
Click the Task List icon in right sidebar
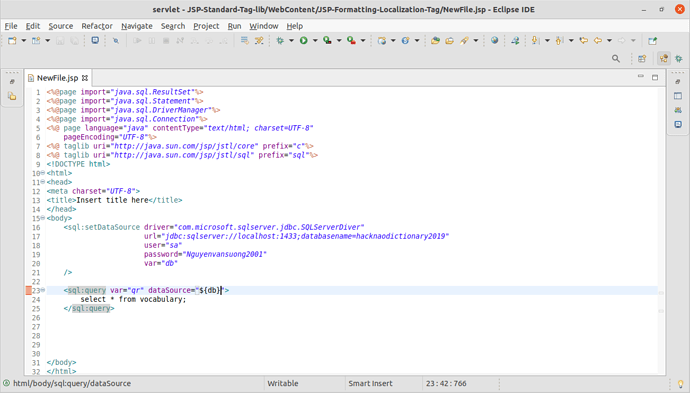click(x=678, y=110)
